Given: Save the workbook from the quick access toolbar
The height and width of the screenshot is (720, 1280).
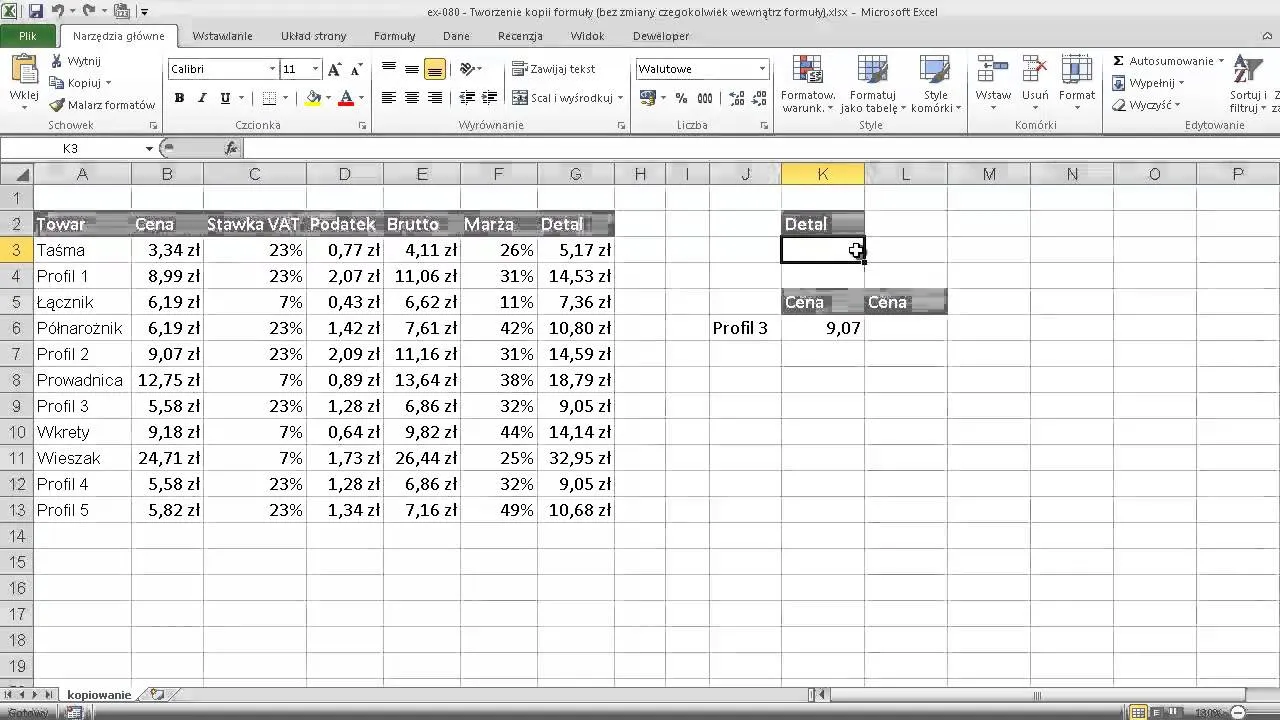Looking at the screenshot, I should tap(36, 12).
